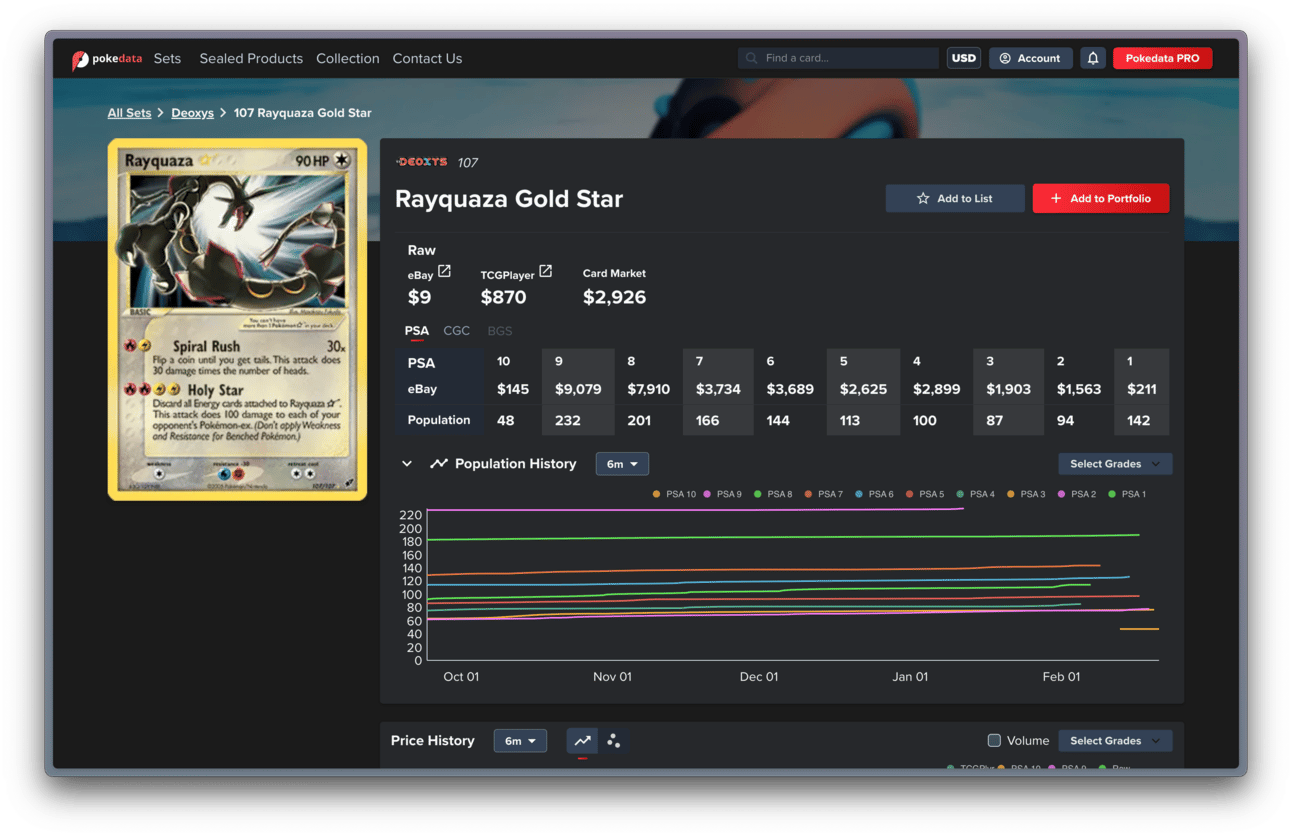Image resolution: width=1292 pixels, height=836 pixels.
Task: Select line chart view in Price History
Action: coord(582,741)
